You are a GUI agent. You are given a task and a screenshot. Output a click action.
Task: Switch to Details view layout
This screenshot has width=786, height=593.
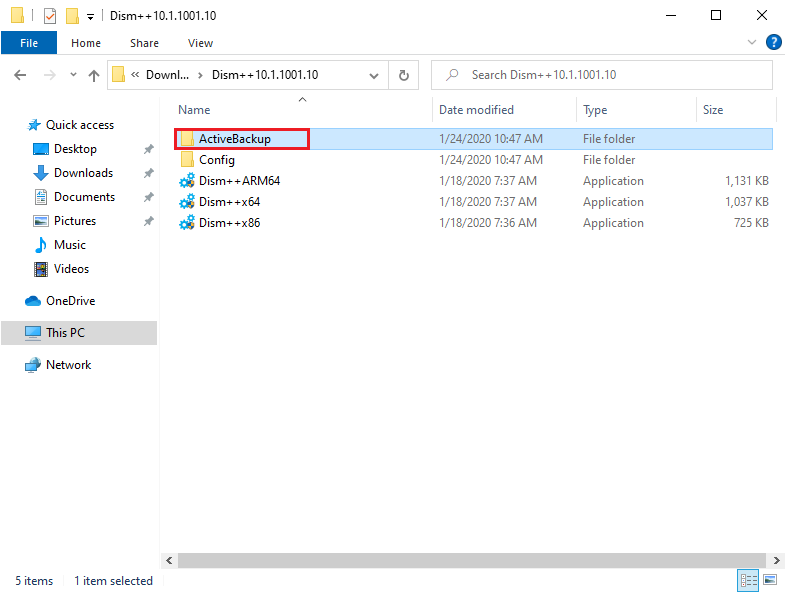coord(748,580)
